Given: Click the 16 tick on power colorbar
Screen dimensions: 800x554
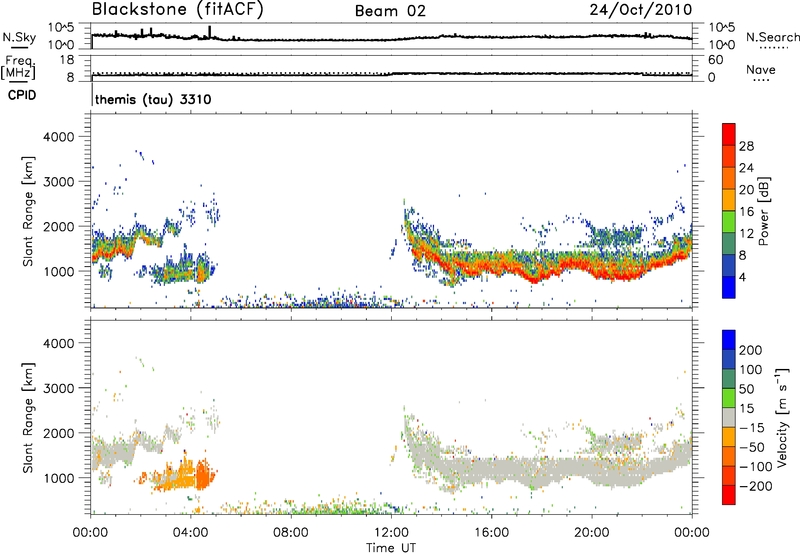Looking at the screenshot, I should click(746, 212).
